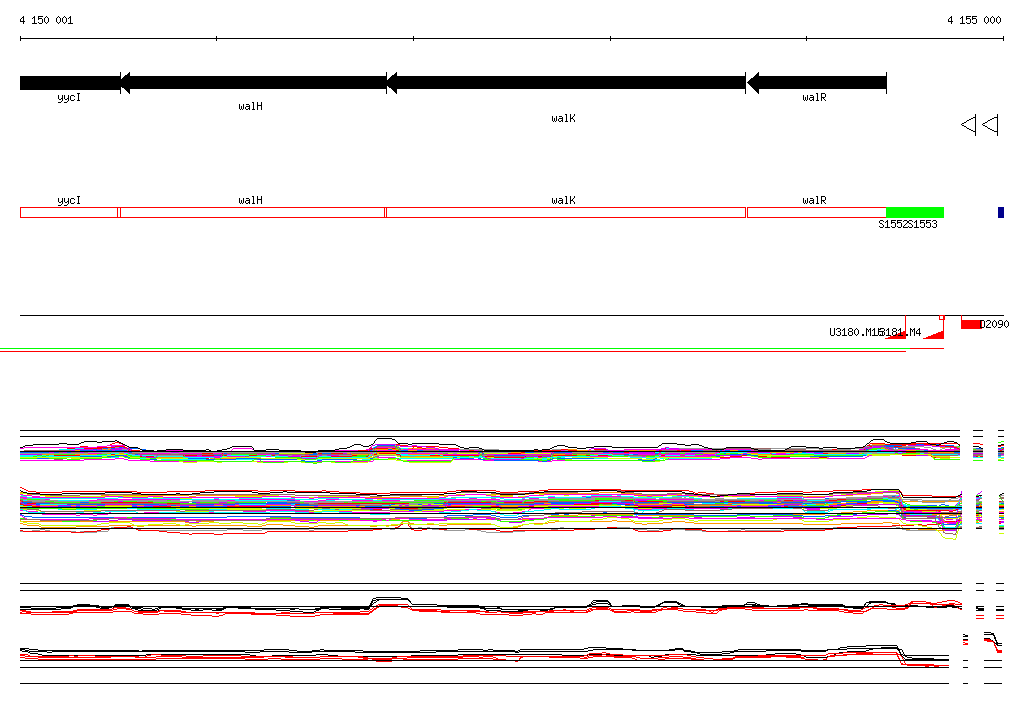This screenshot has width=1024, height=714.
Task: Click the 4 150 001 coordinate label
Action: (x=46, y=20)
